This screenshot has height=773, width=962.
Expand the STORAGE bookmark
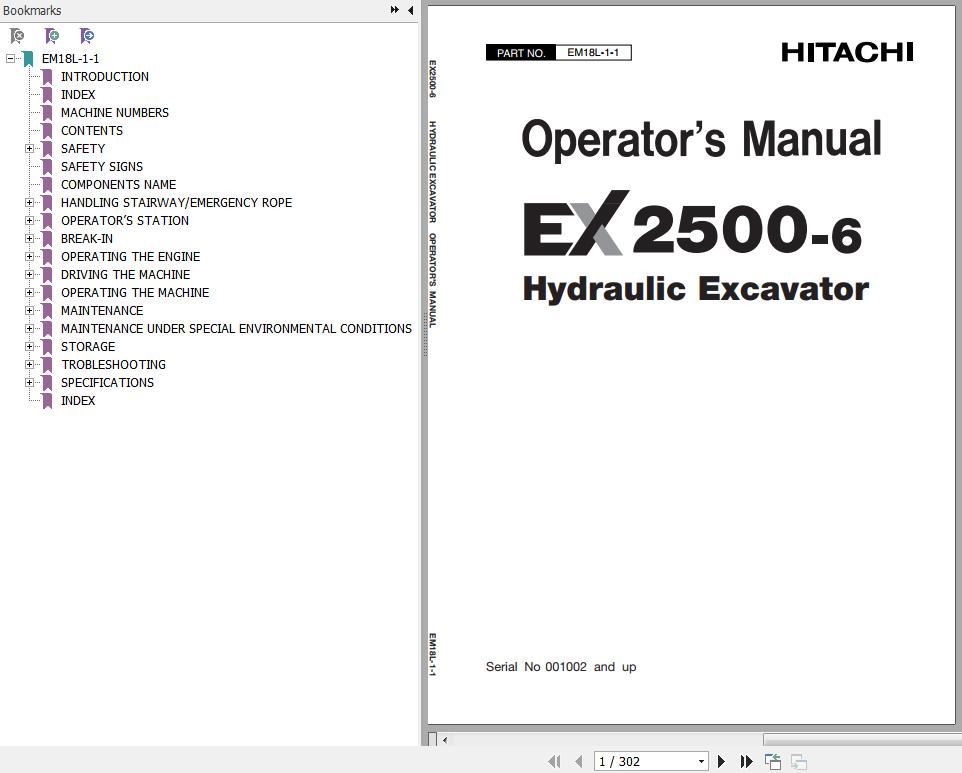coord(29,347)
